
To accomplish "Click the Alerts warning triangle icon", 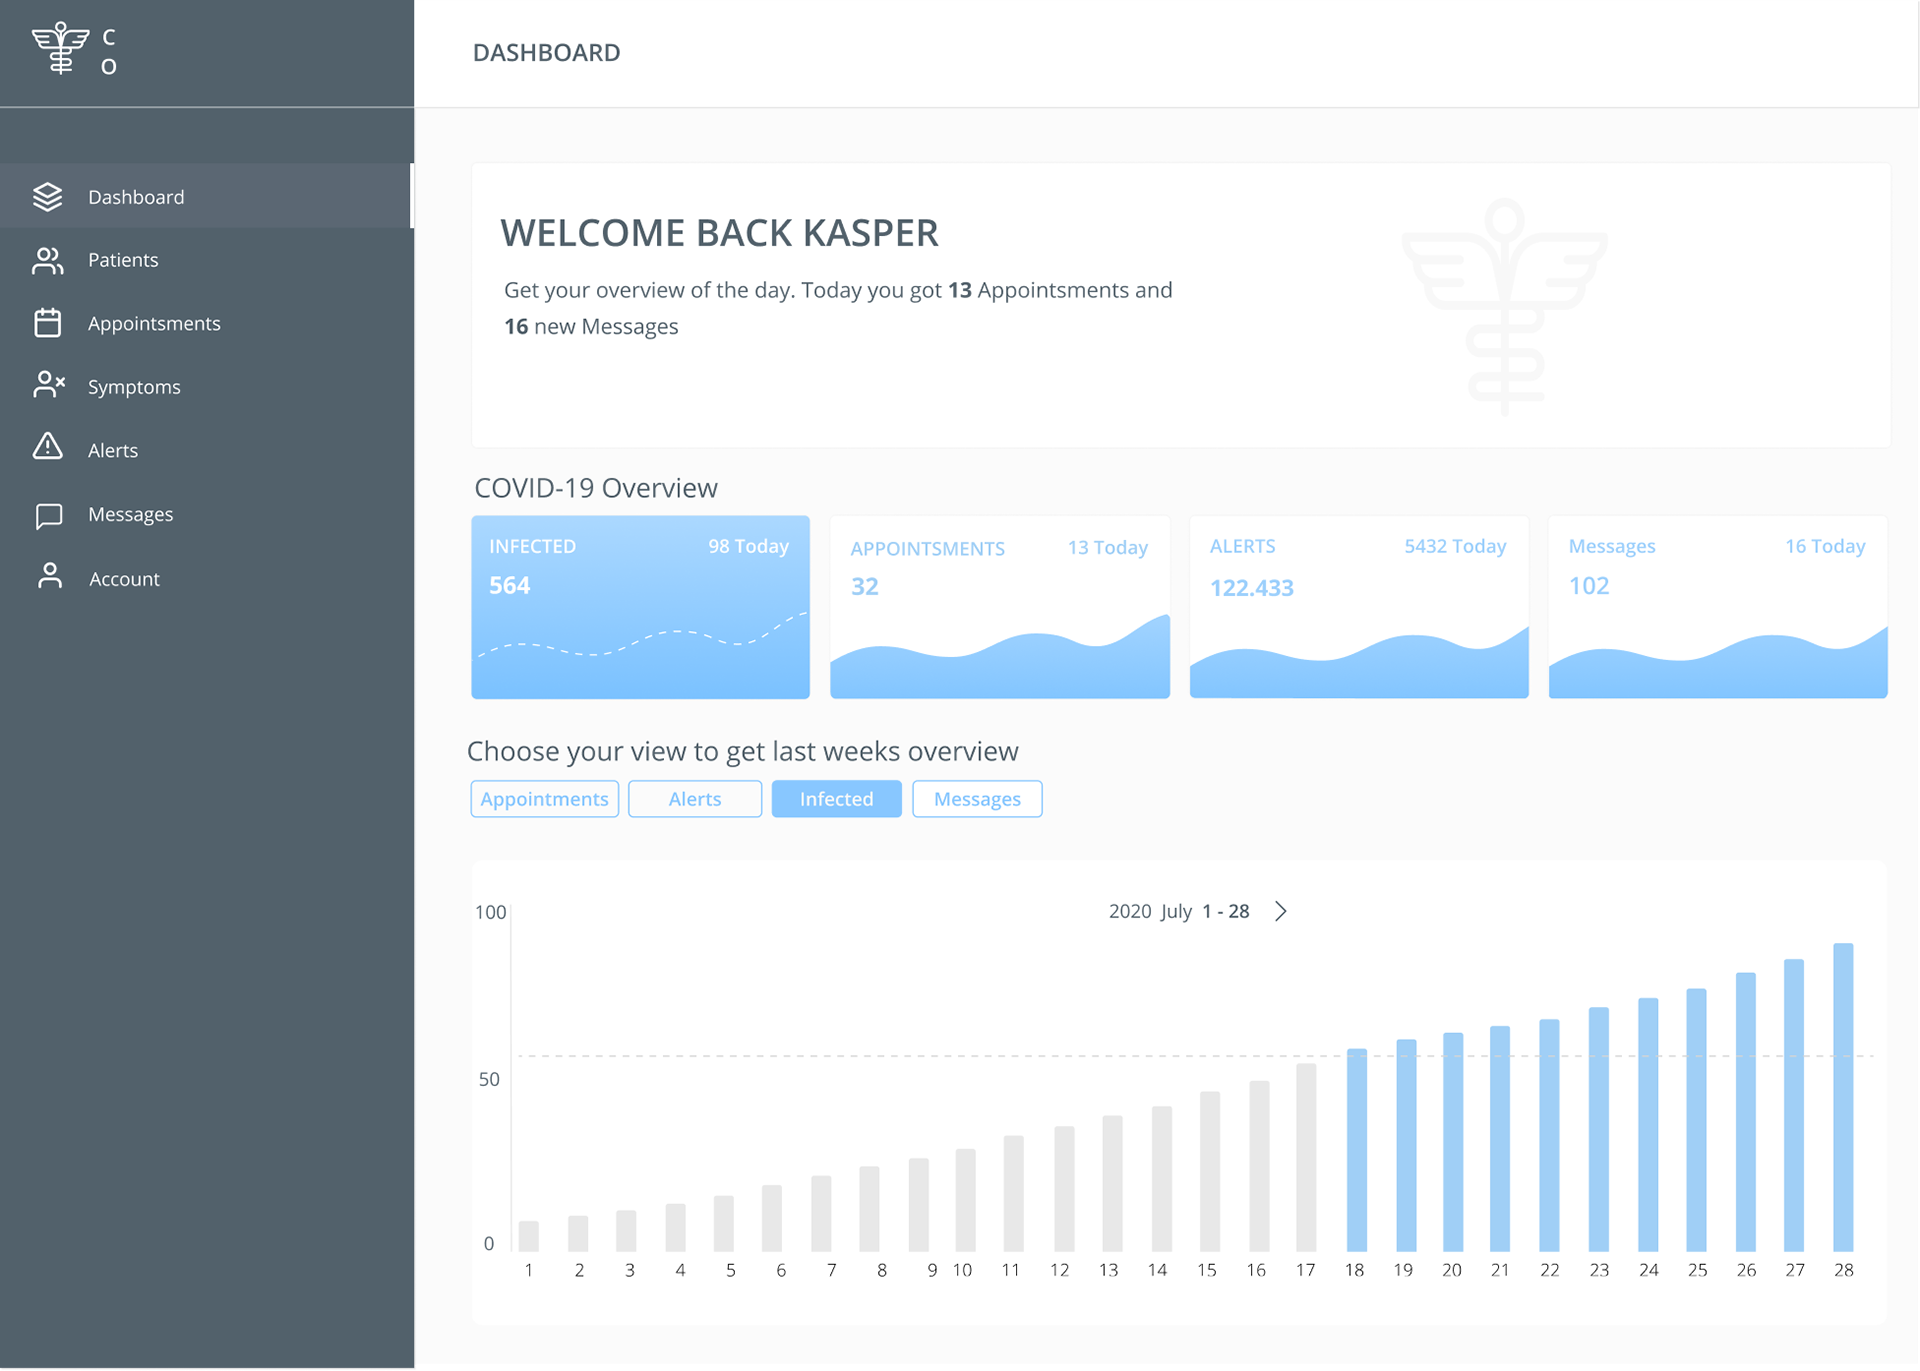I will coord(47,447).
